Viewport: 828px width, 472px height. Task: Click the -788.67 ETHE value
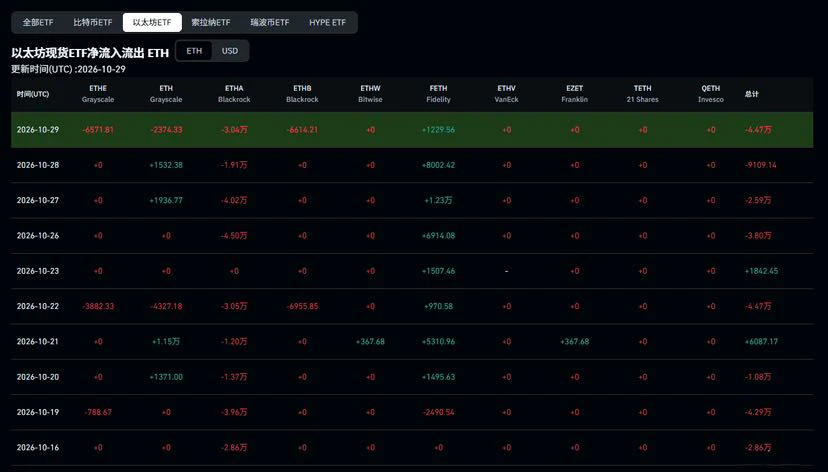98,412
